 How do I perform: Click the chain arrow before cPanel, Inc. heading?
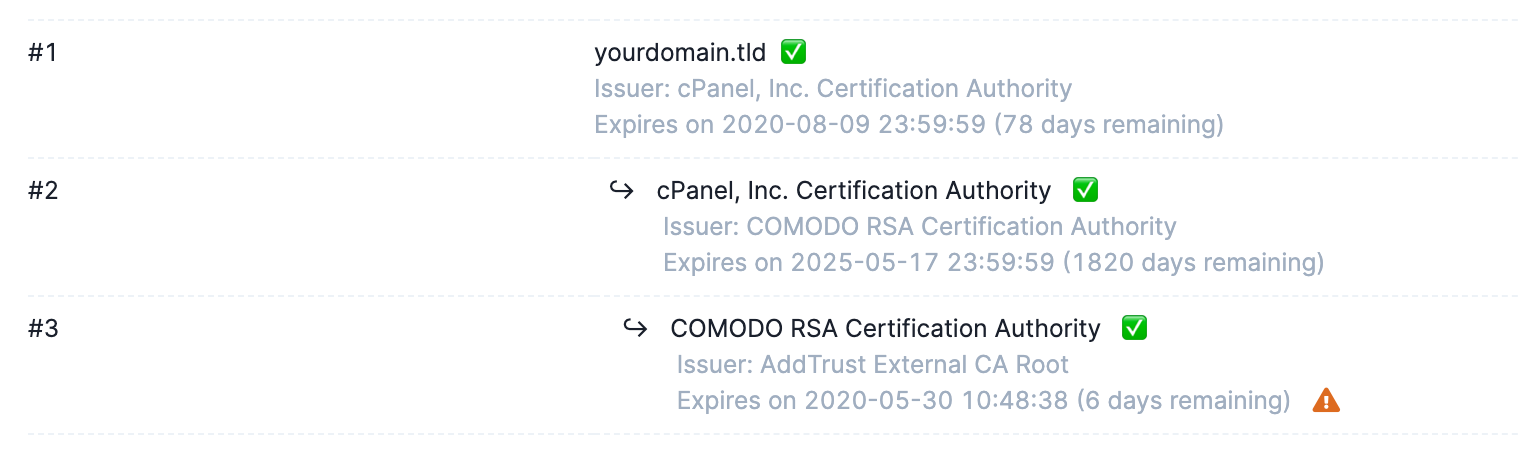[622, 189]
